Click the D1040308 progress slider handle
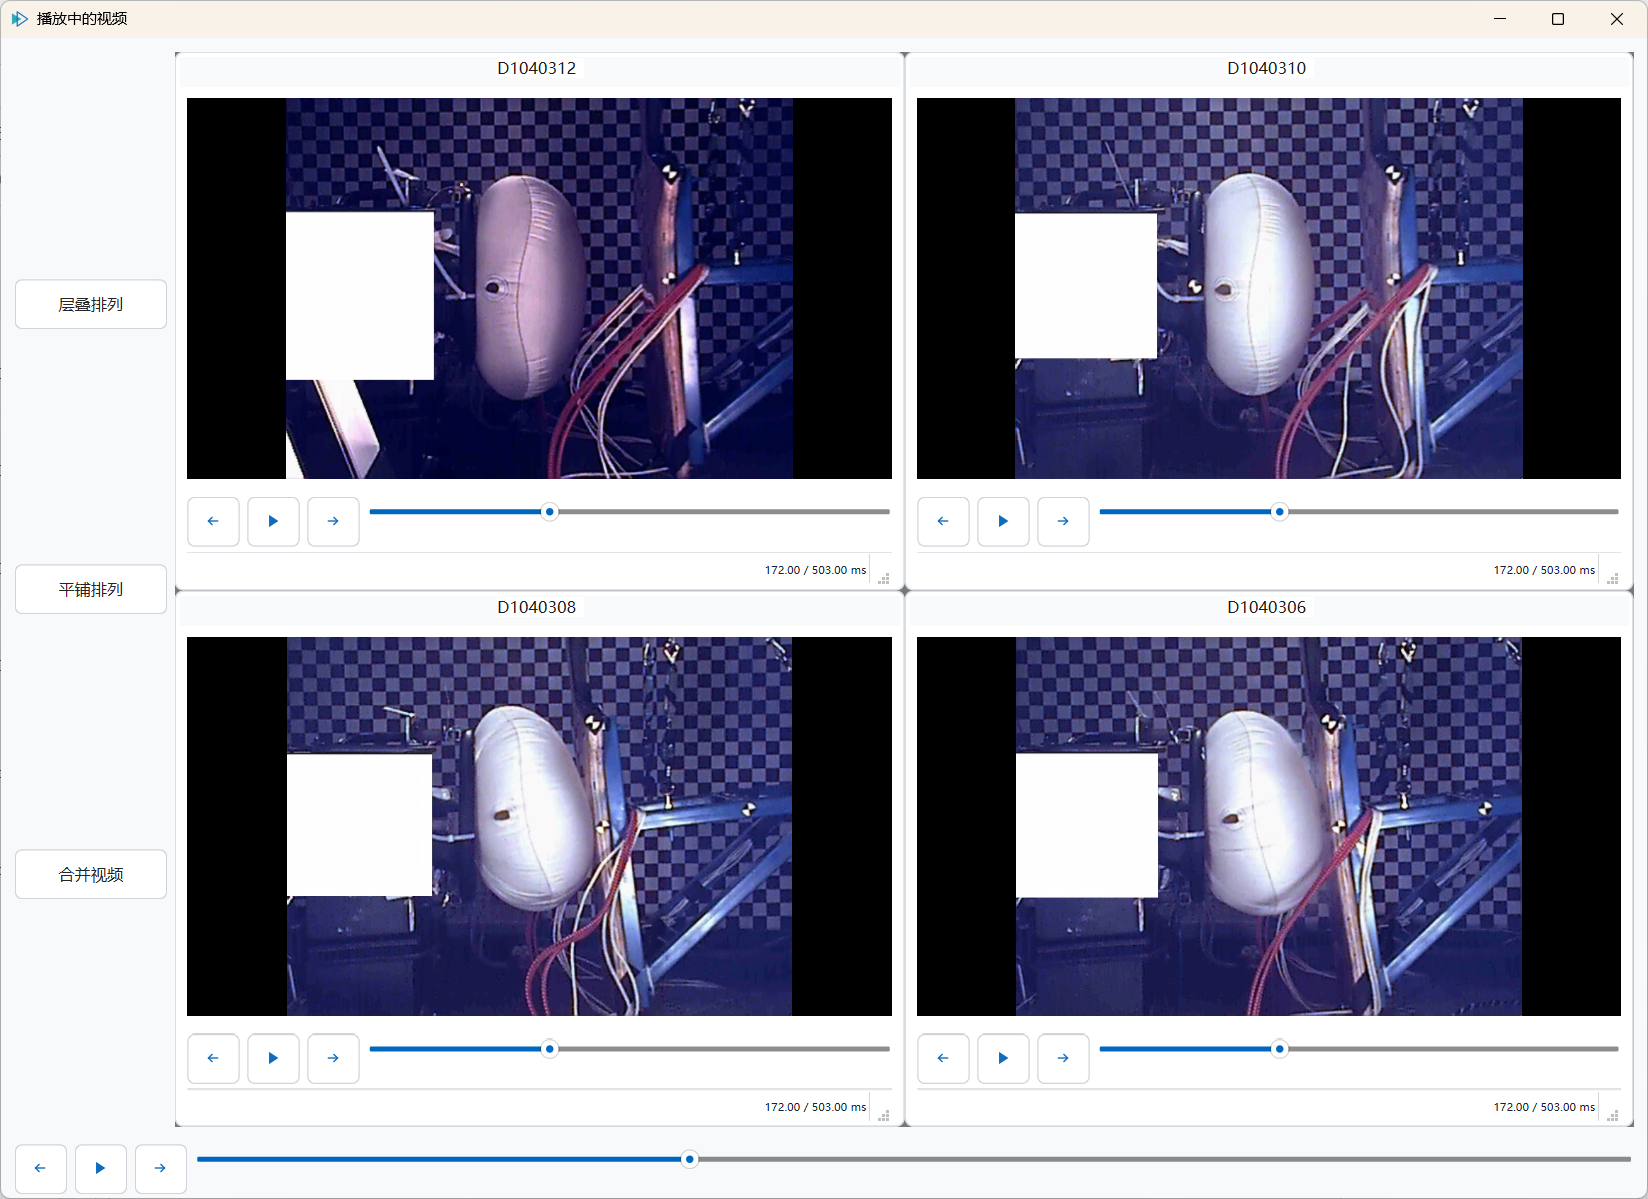Image resolution: width=1648 pixels, height=1199 pixels. [x=549, y=1049]
